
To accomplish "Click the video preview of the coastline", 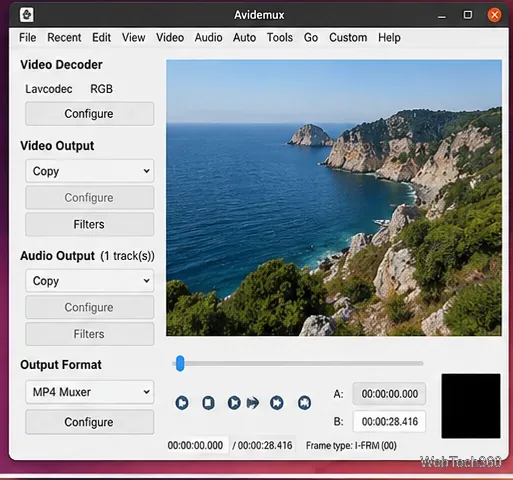I will [x=334, y=198].
